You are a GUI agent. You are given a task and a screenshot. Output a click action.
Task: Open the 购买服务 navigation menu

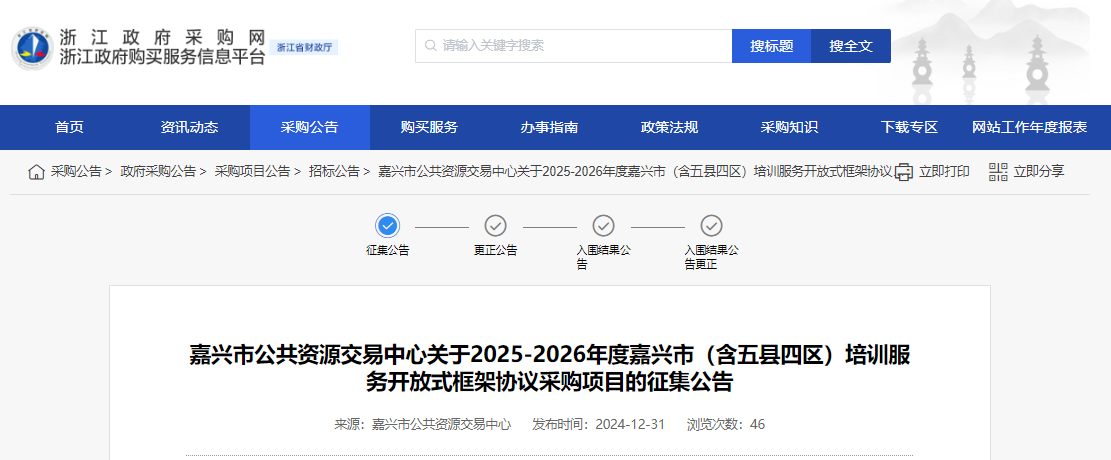pos(429,127)
